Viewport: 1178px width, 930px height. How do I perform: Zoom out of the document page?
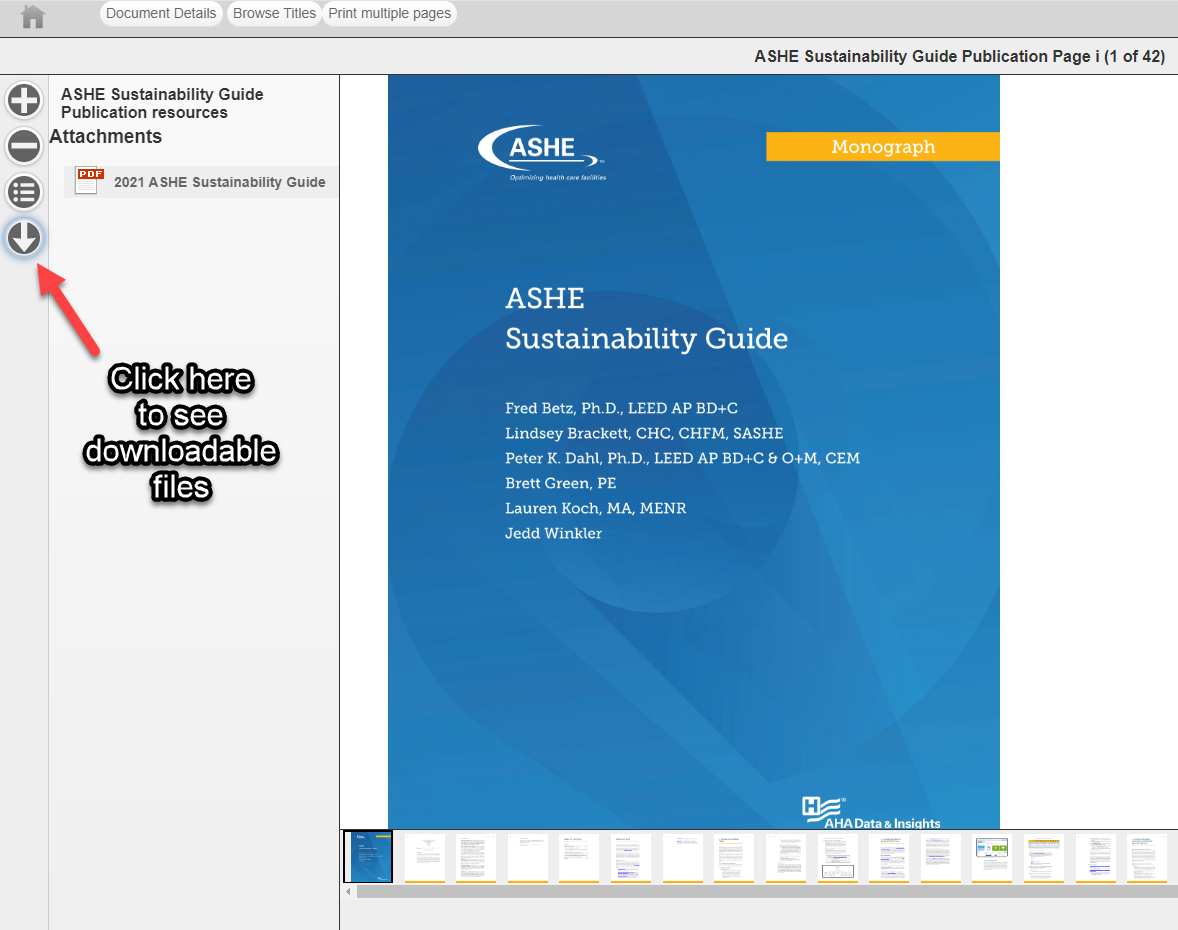[x=24, y=146]
